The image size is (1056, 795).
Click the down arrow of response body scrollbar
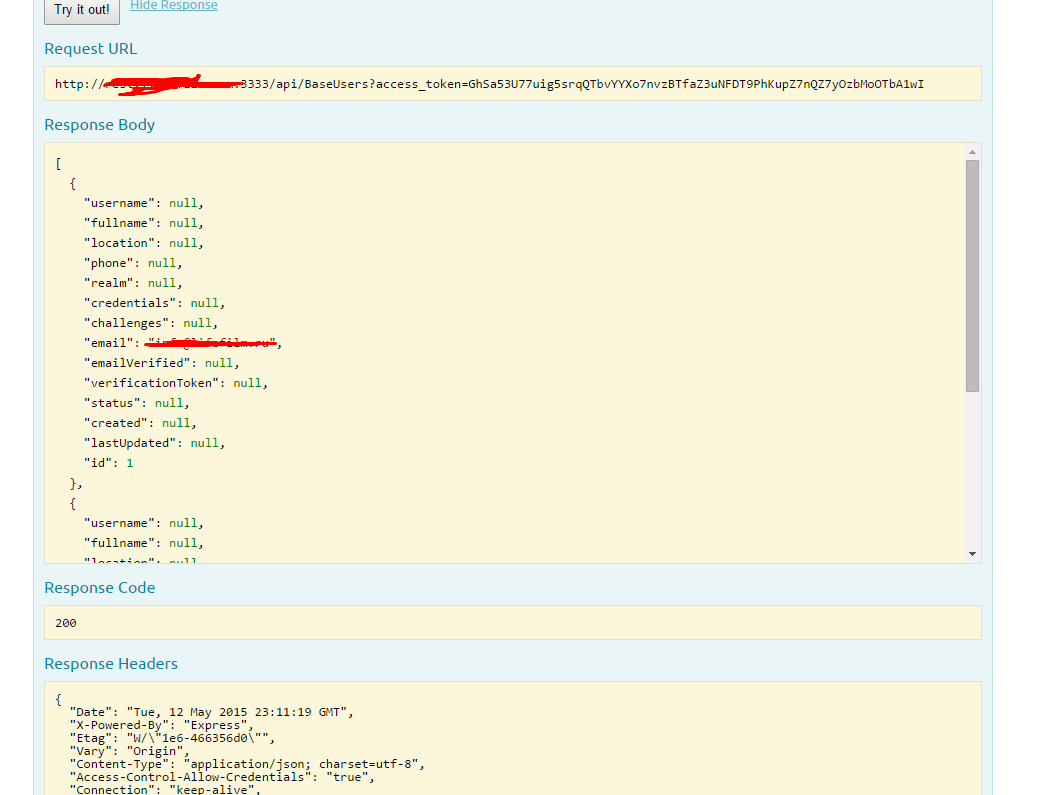point(972,553)
